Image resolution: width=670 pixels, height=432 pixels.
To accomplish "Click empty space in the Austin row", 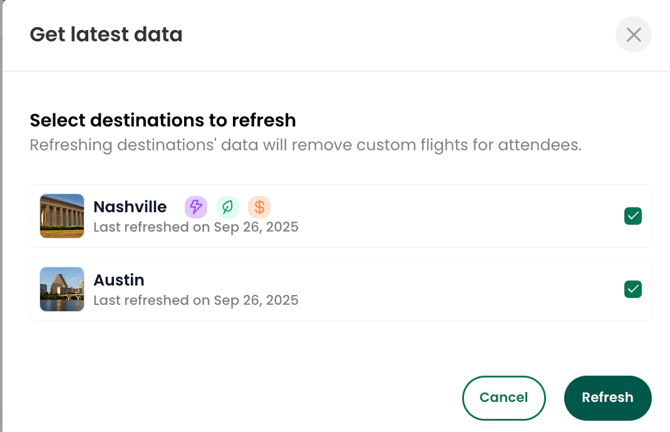I will (450, 289).
